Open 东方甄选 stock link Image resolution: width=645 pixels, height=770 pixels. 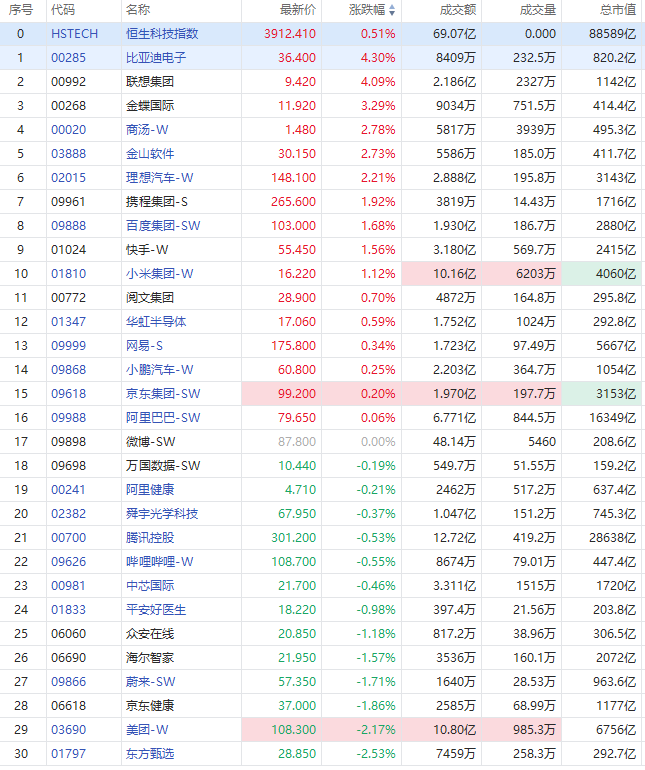pos(150,754)
